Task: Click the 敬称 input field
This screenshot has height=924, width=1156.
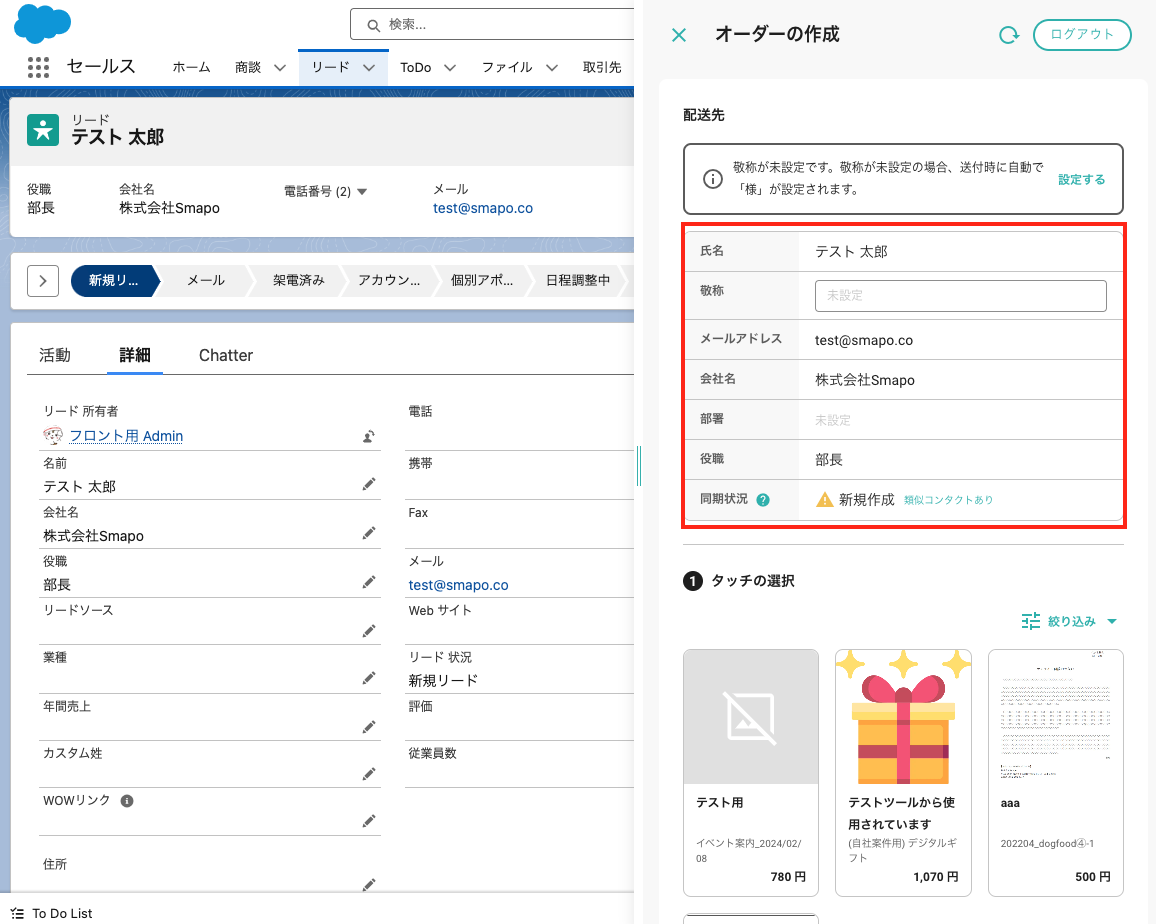Action: [x=960, y=296]
